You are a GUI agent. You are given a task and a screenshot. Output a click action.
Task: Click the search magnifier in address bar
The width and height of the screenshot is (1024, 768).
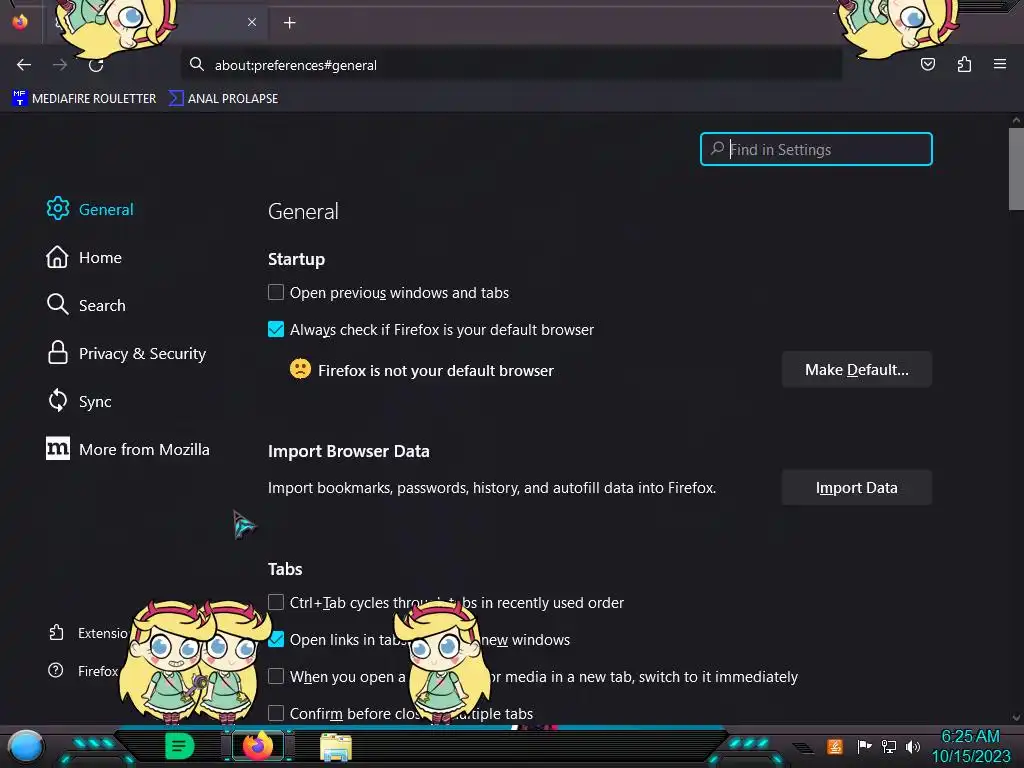point(197,64)
